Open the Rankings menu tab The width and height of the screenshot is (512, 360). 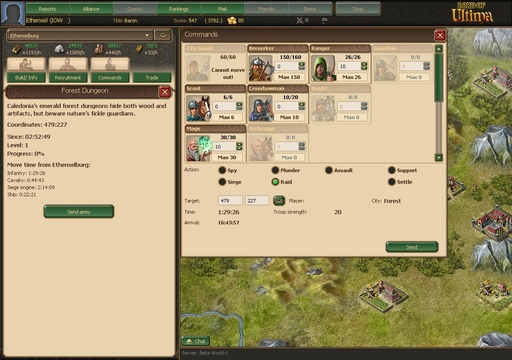[178, 9]
